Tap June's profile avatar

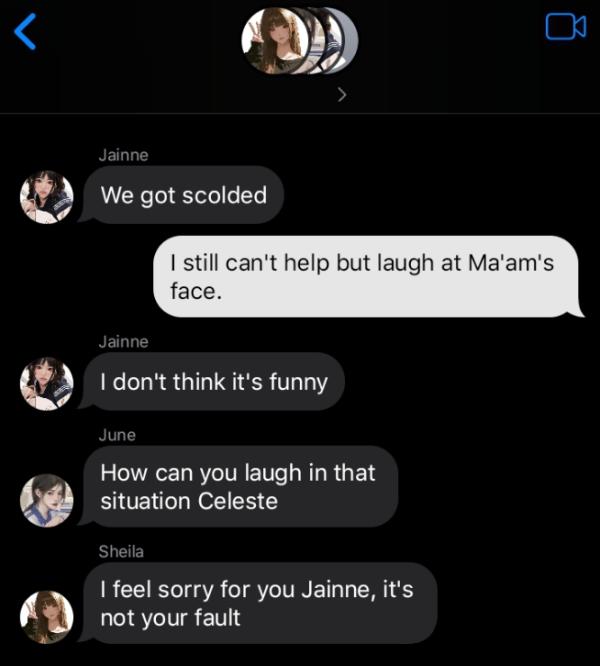click(47, 499)
